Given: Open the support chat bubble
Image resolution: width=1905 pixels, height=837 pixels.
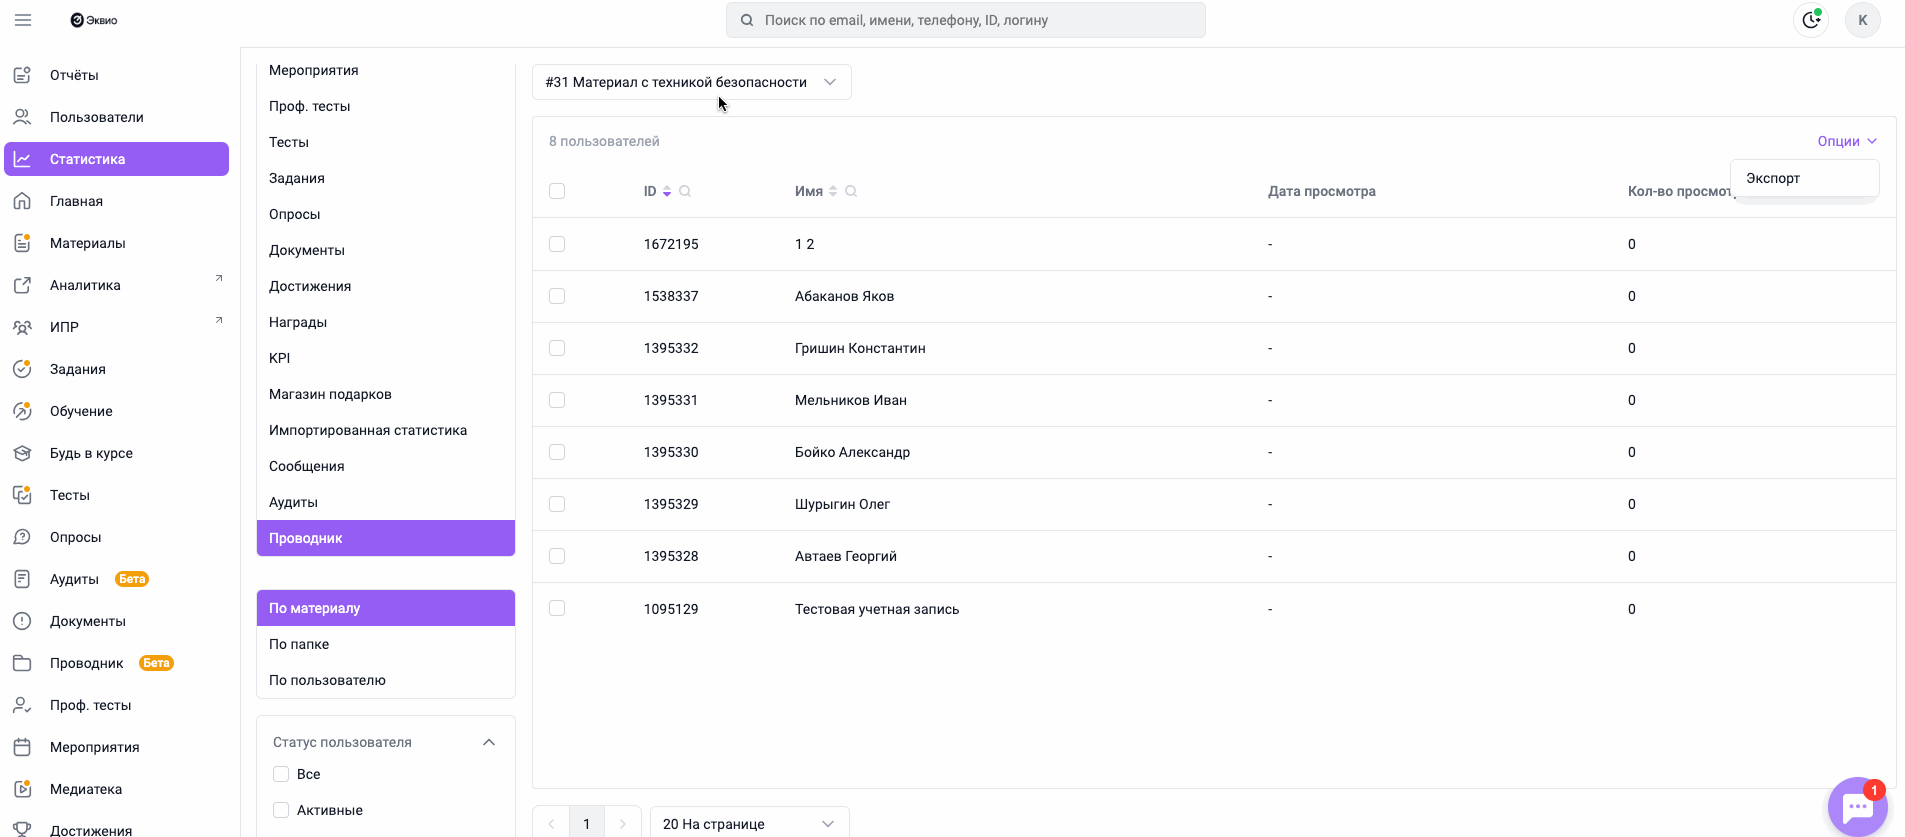Looking at the screenshot, I should pyautogui.click(x=1857, y=806).
